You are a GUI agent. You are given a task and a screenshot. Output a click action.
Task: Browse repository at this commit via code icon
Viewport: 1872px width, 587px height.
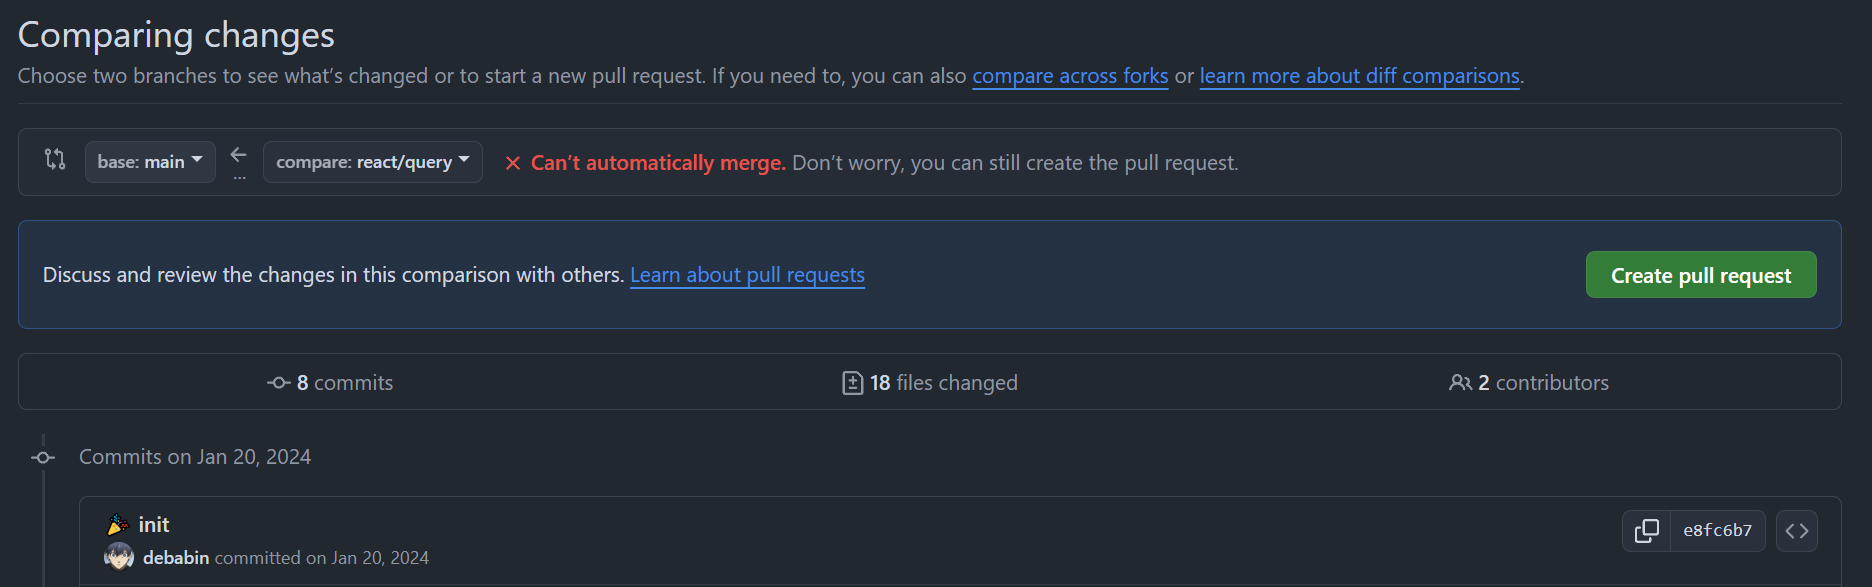pos(1796,530)
